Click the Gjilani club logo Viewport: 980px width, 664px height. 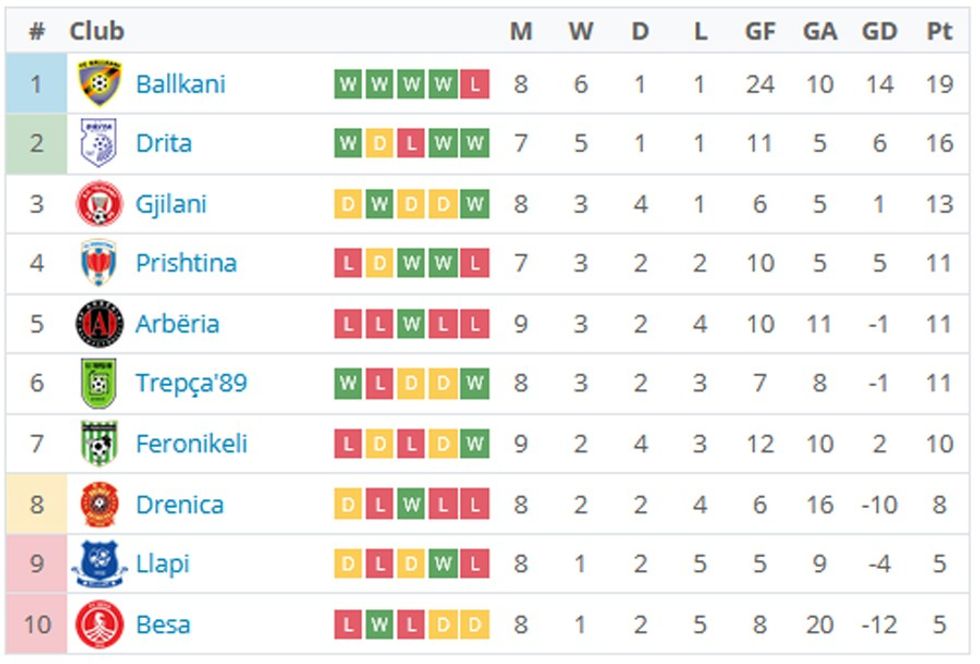click(x=99, y=204)
